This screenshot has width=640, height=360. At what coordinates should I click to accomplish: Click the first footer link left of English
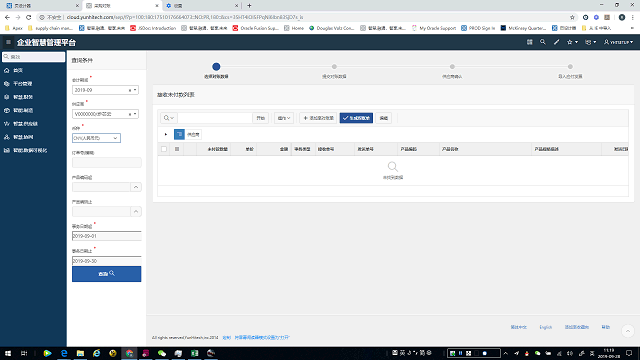point(519,327)
